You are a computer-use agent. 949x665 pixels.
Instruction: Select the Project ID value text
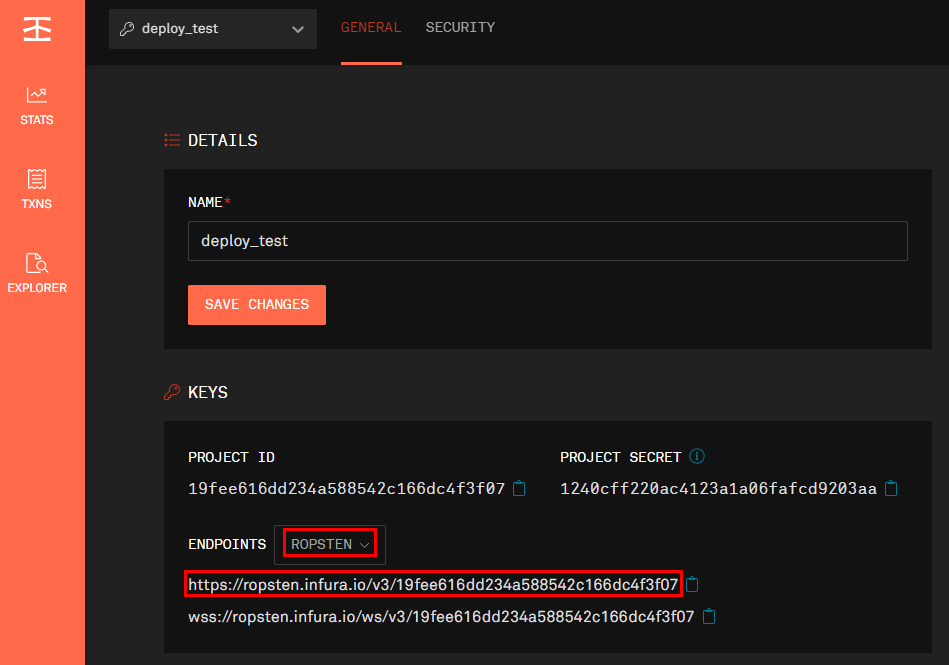click(x=347, y=488)
